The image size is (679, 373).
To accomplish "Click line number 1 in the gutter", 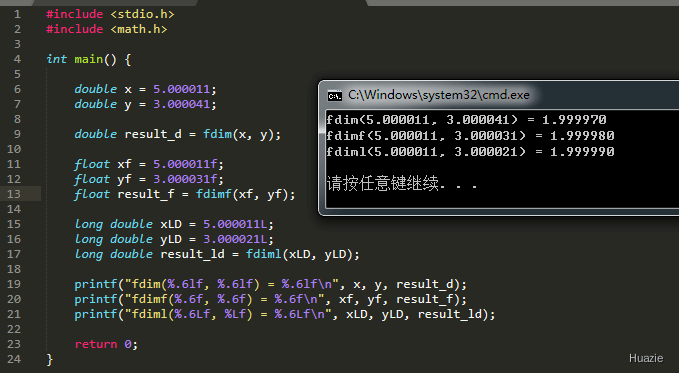I will pyautogui.click(x=17, y=14).
